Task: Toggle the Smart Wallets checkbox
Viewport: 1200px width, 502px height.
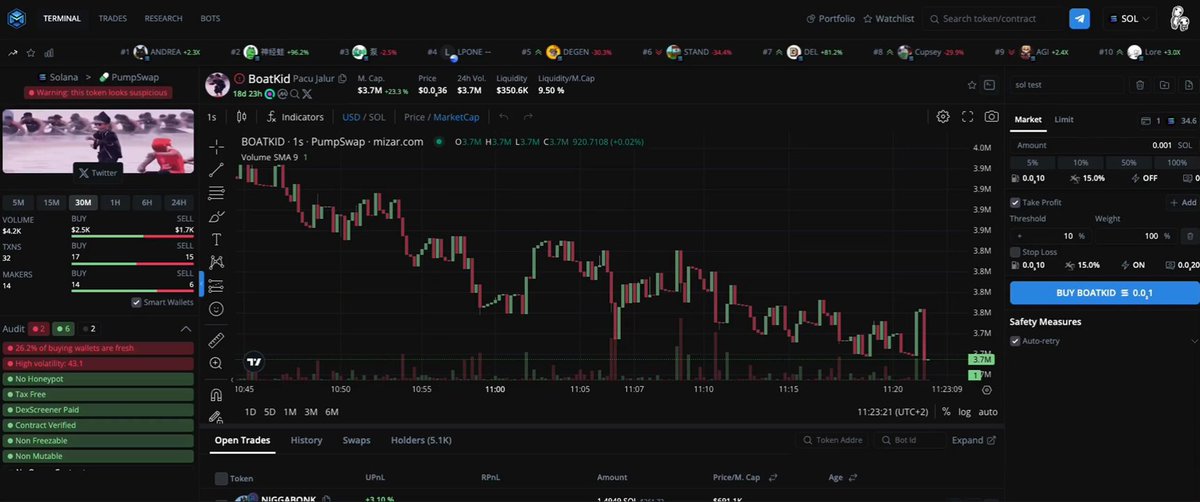Action: [x=136, y=302]
